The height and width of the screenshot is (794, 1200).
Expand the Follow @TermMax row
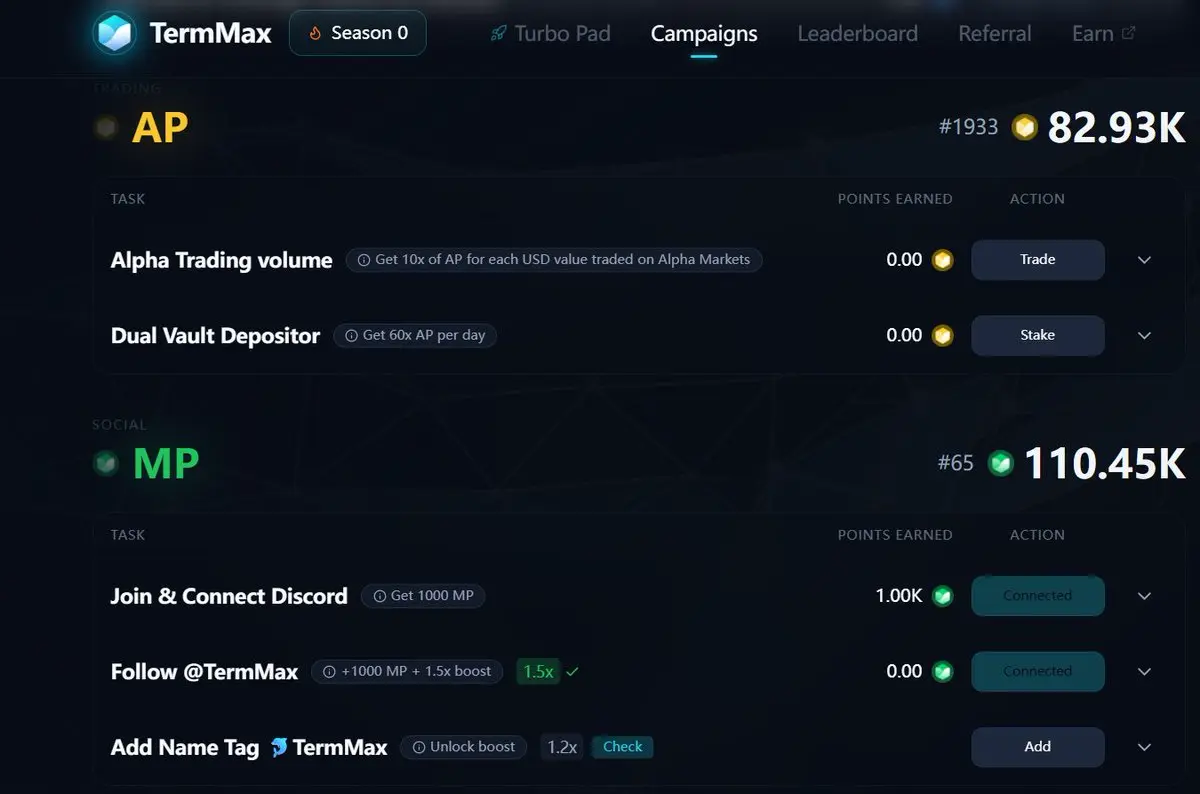tap(1145, 672)
